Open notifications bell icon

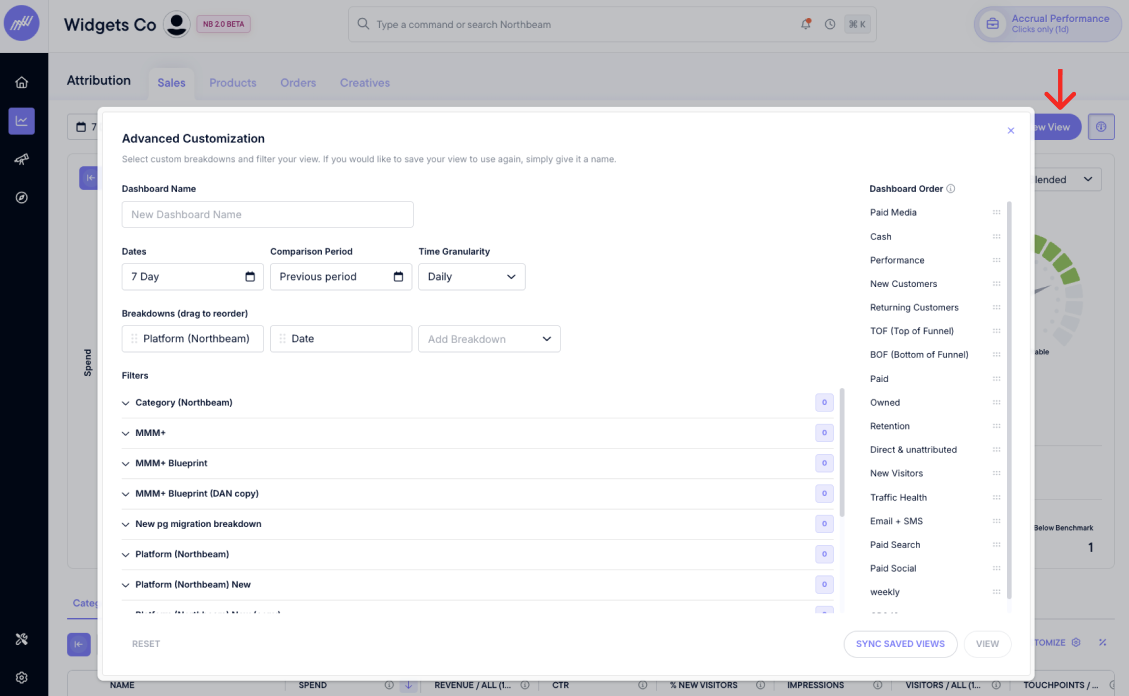click(806, 24)
